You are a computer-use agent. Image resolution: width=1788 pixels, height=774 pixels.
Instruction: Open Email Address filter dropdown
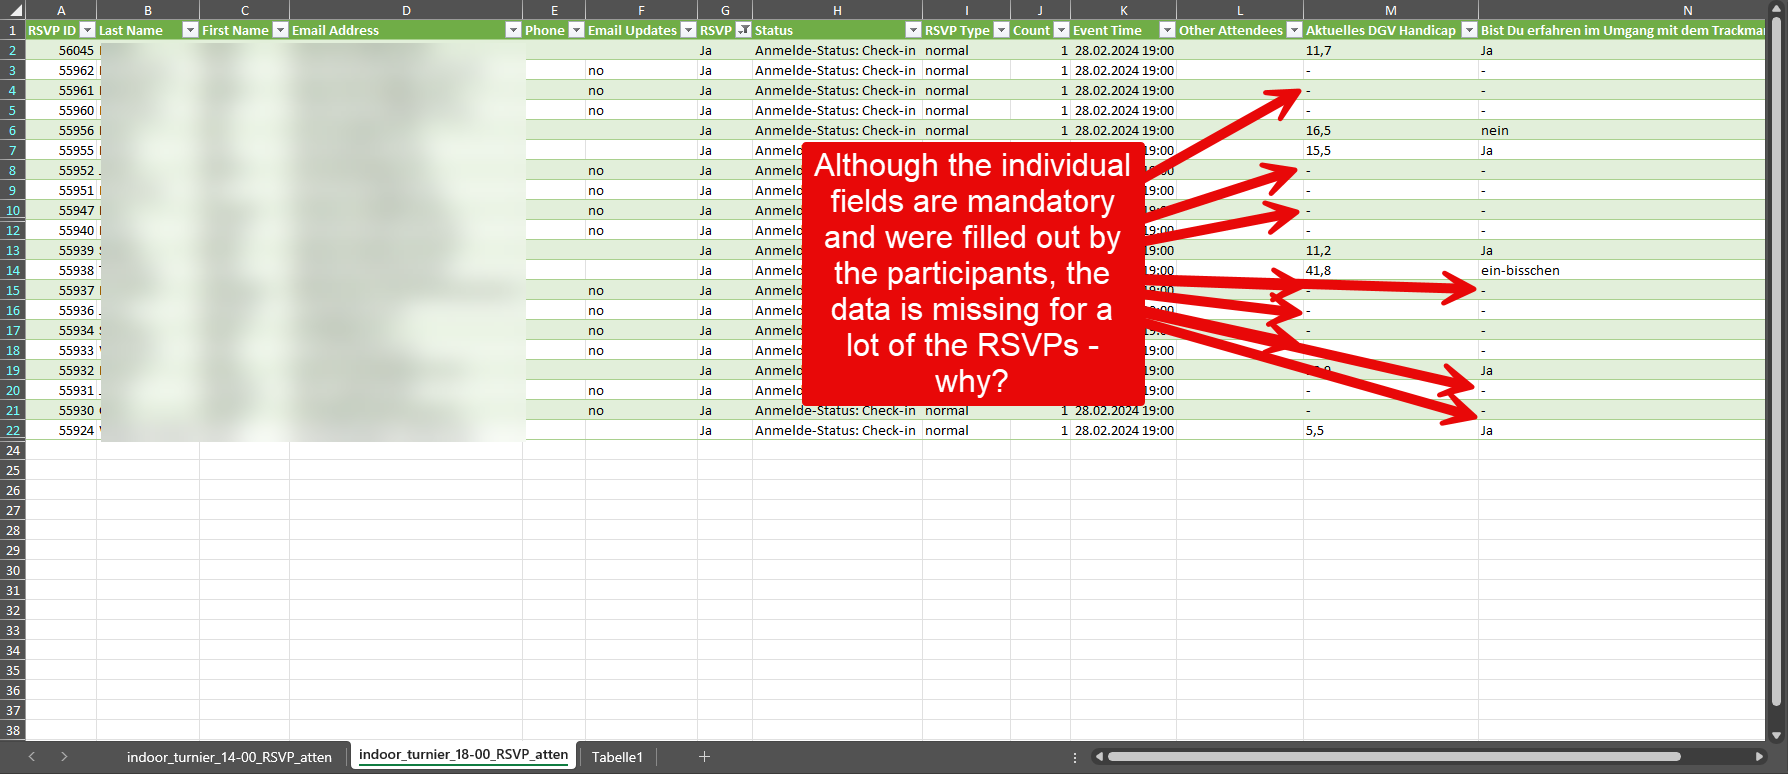(x=513, y=30)
